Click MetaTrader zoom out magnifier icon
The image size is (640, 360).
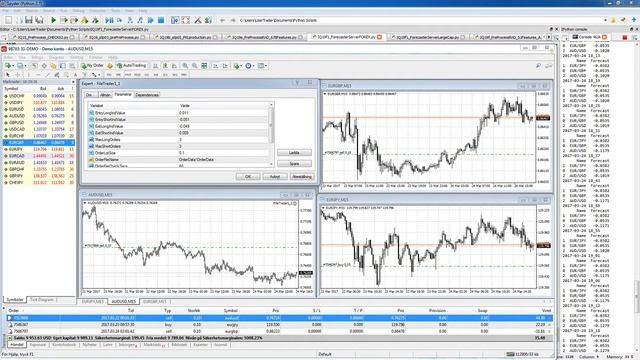[x=195, y=66]
